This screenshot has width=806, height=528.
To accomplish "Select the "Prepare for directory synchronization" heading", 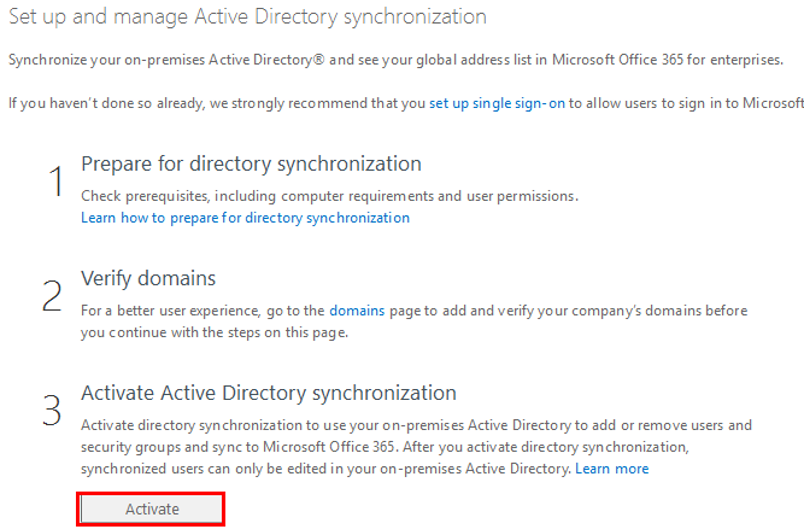I will [251, 163].
